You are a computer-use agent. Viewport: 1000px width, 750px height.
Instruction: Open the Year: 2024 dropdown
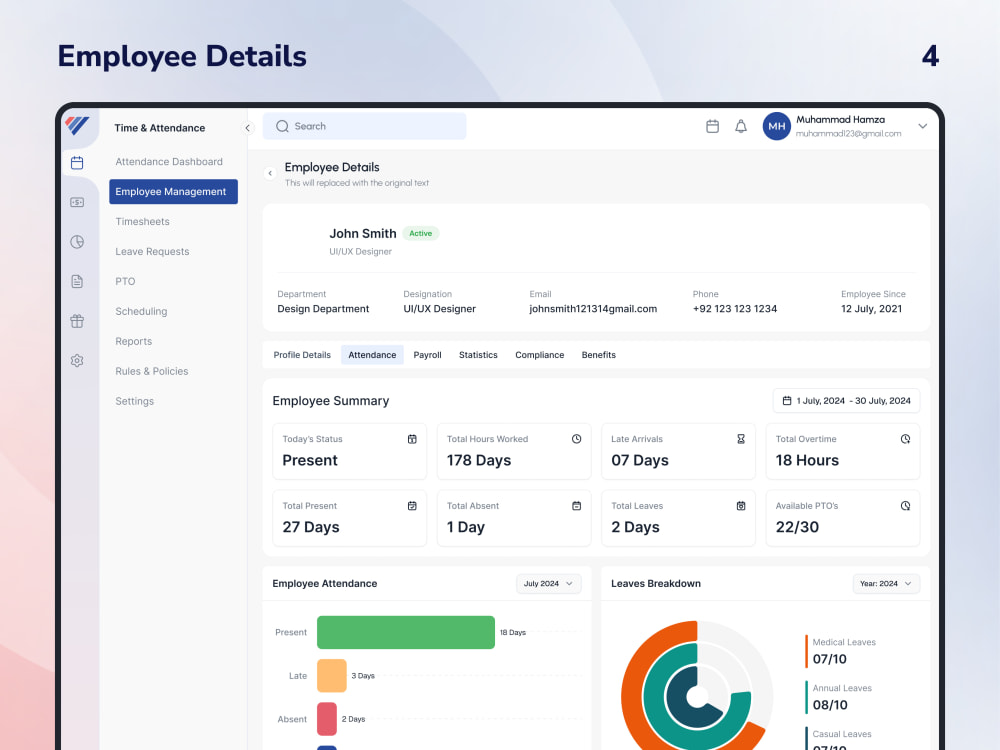pos(886,584)
